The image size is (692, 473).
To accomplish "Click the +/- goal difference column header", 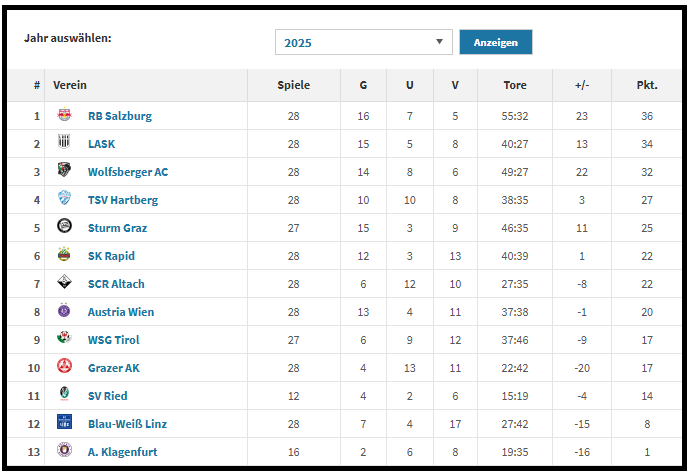I will (x=582, y=85).
